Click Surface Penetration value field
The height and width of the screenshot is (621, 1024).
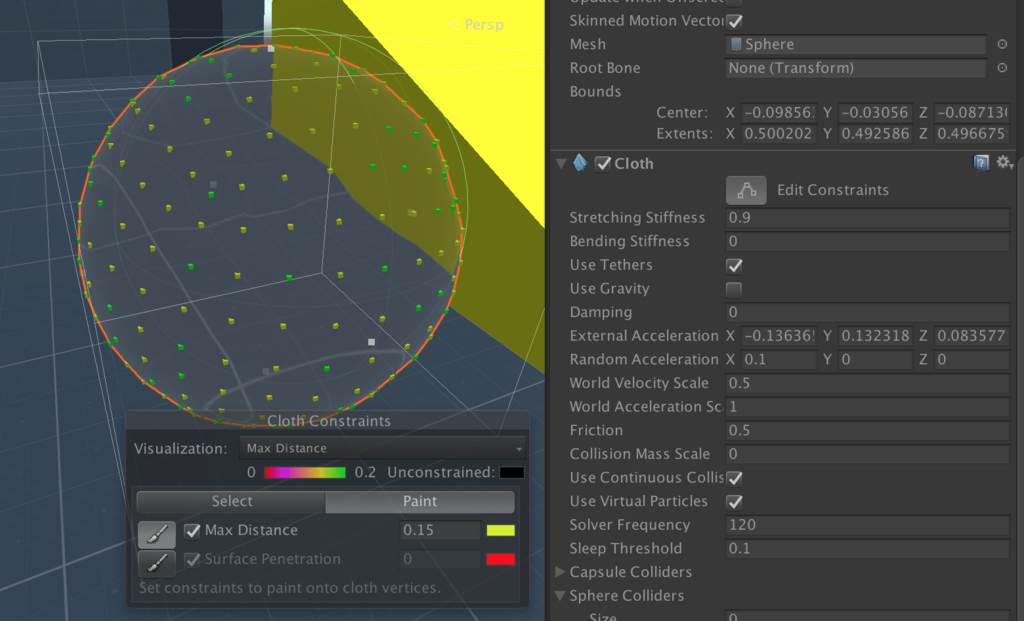pyautogui.click(x=440, y=559)
